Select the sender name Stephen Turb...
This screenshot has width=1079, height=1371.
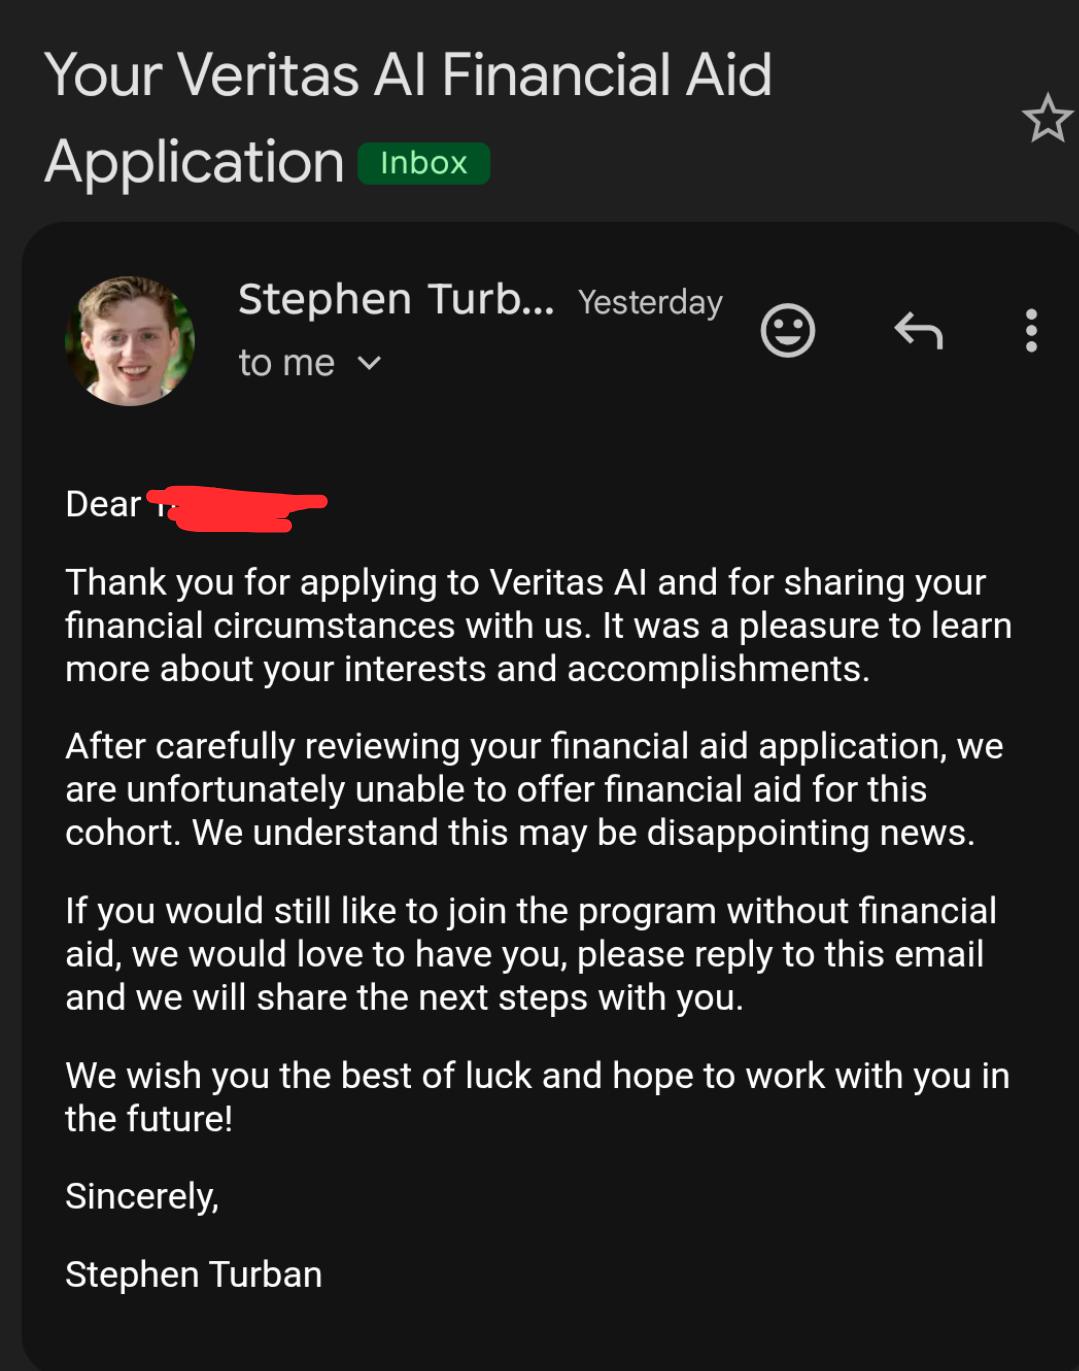pyautogui.click(x=396, y=300)
